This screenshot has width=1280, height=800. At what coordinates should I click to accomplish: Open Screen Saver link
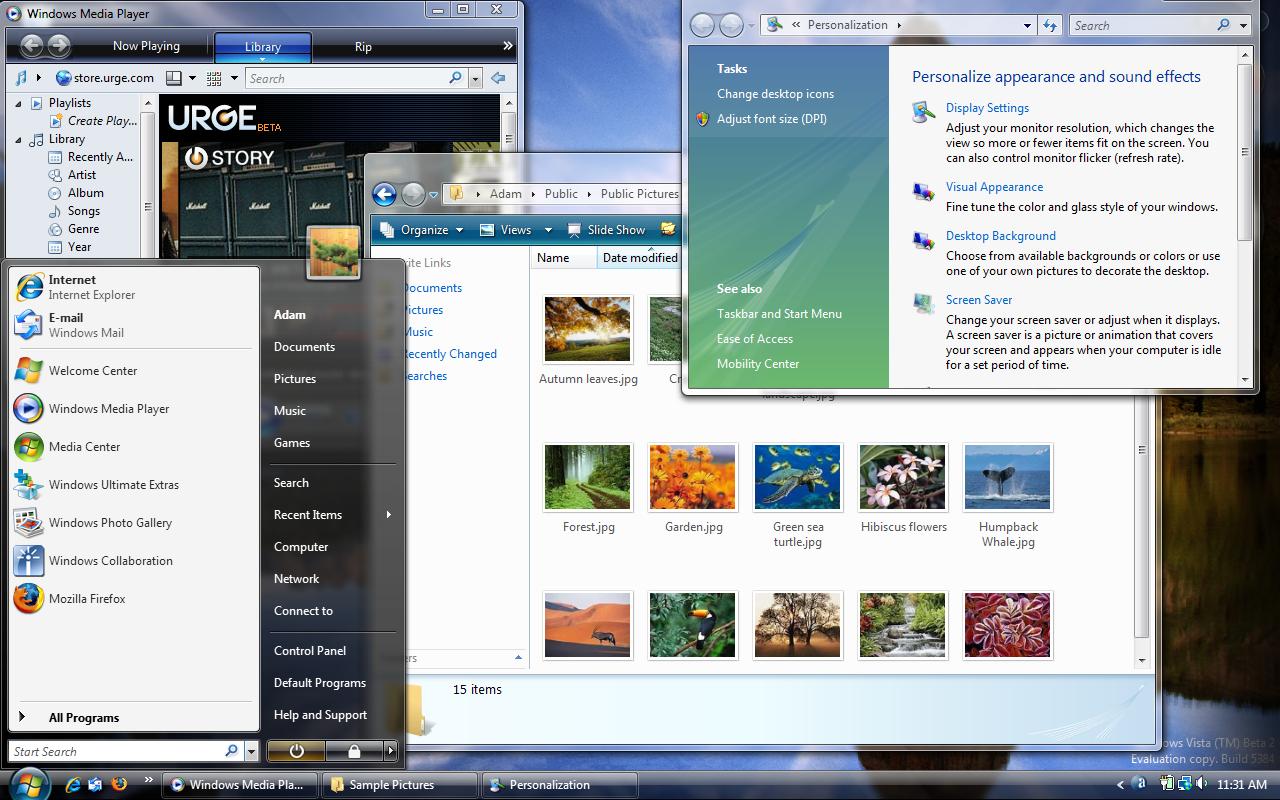click(x=979, y=300)
